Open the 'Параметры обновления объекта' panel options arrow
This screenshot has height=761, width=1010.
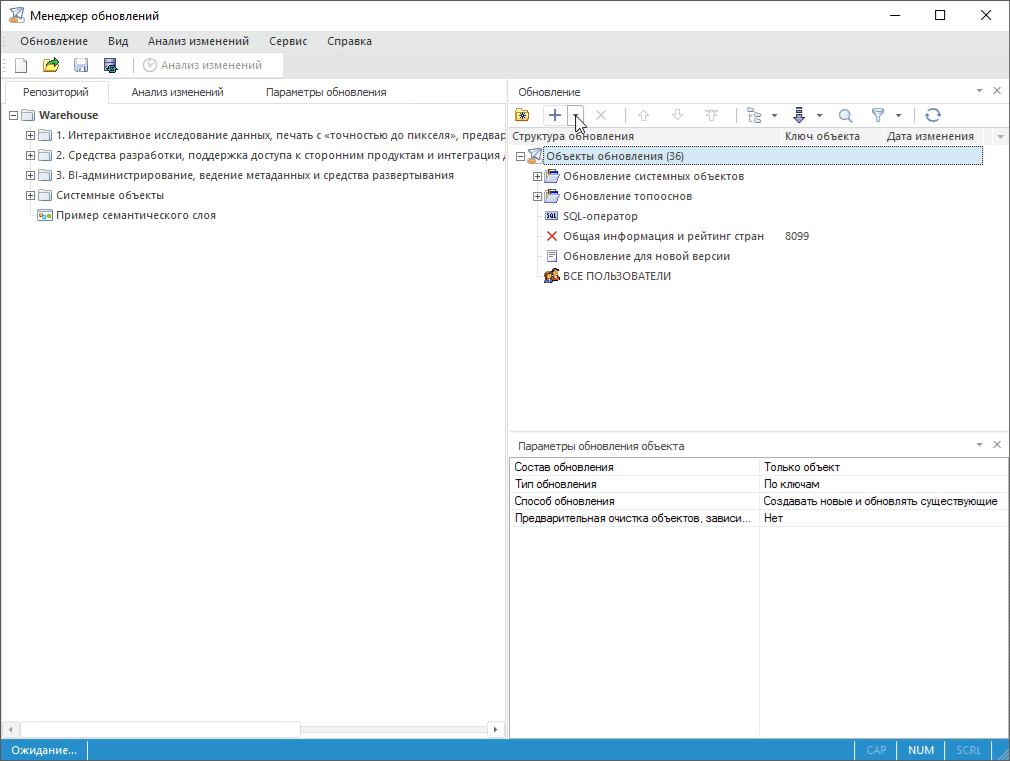[x=979, y=445]
